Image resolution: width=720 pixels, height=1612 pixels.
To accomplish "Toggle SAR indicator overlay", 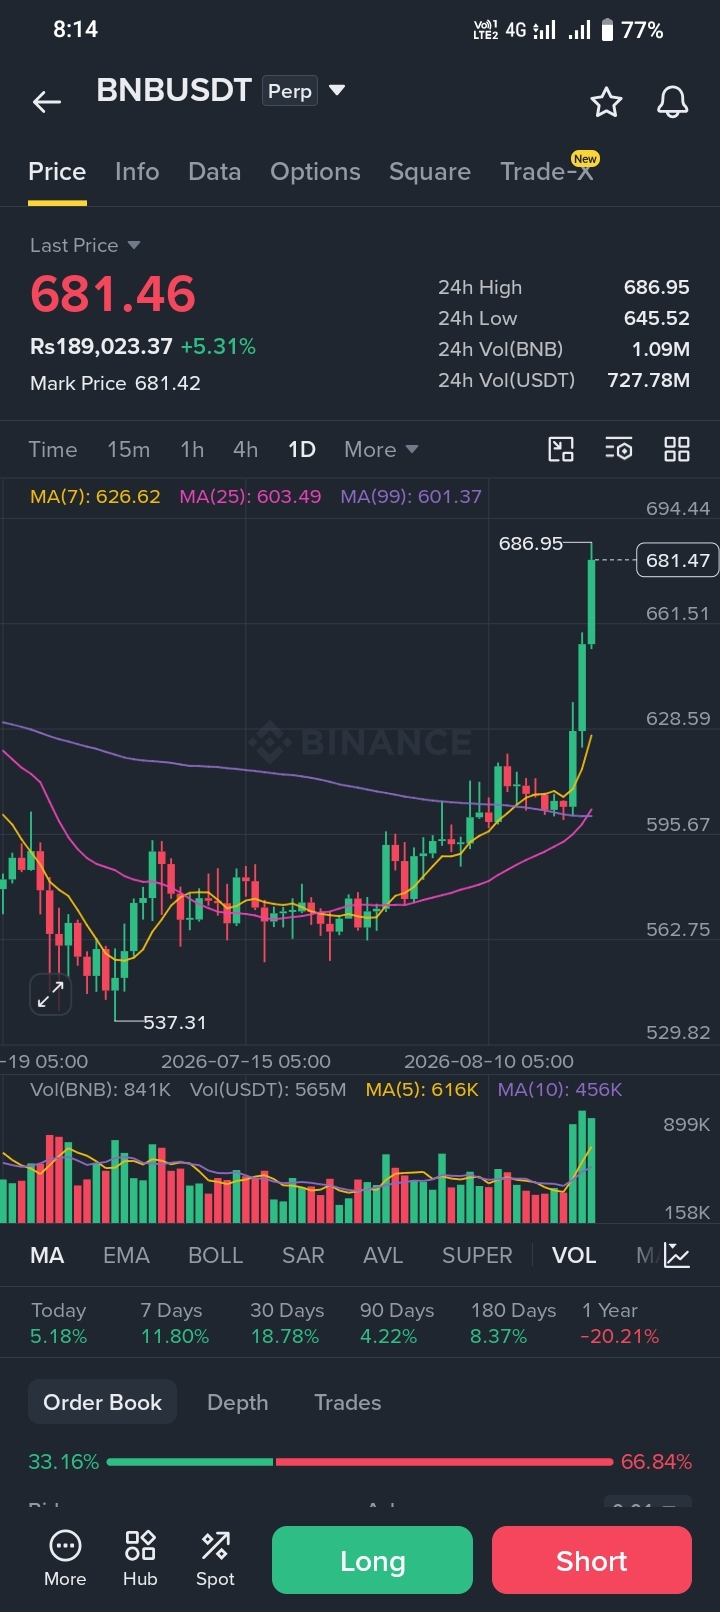I will tap(303, 1255).
